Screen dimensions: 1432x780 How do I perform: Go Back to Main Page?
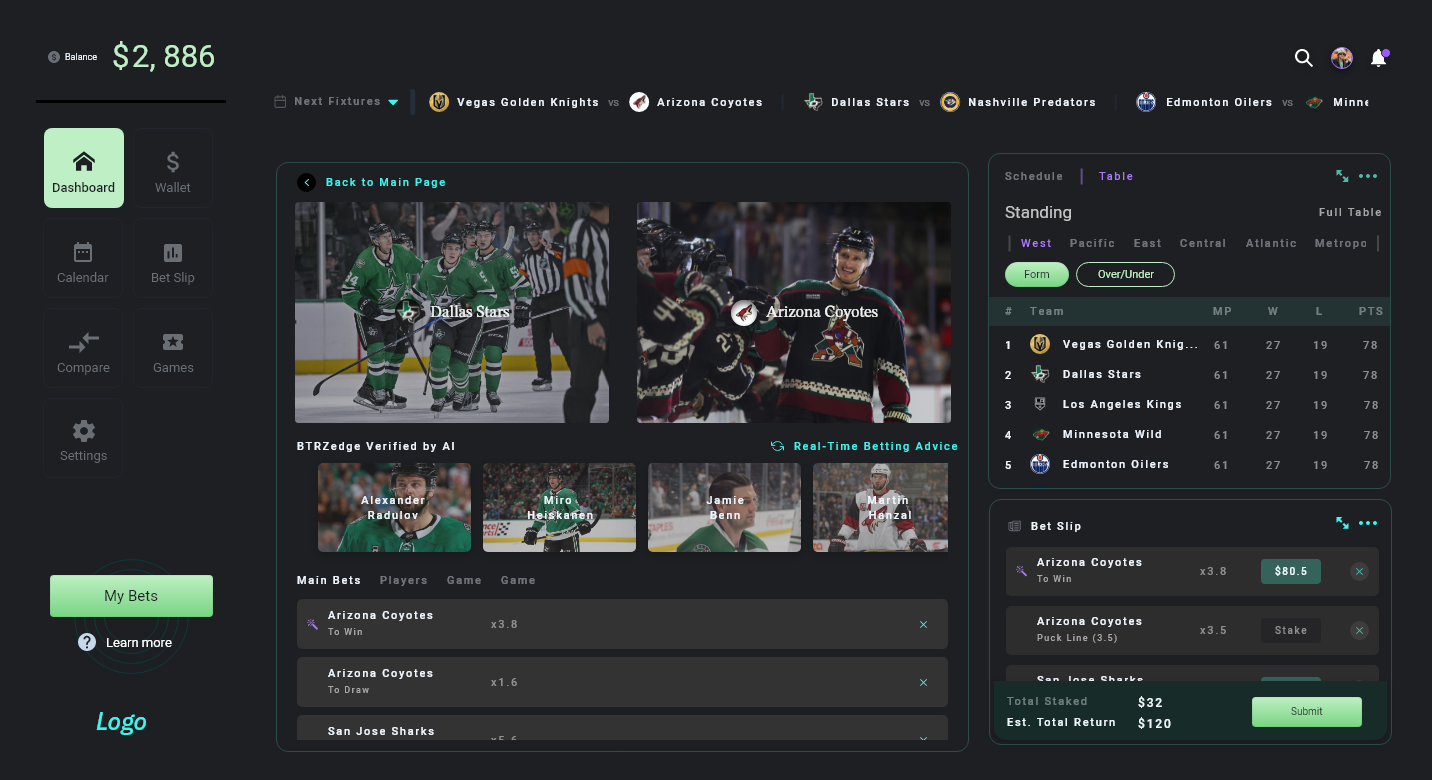(x=377, y=182)
